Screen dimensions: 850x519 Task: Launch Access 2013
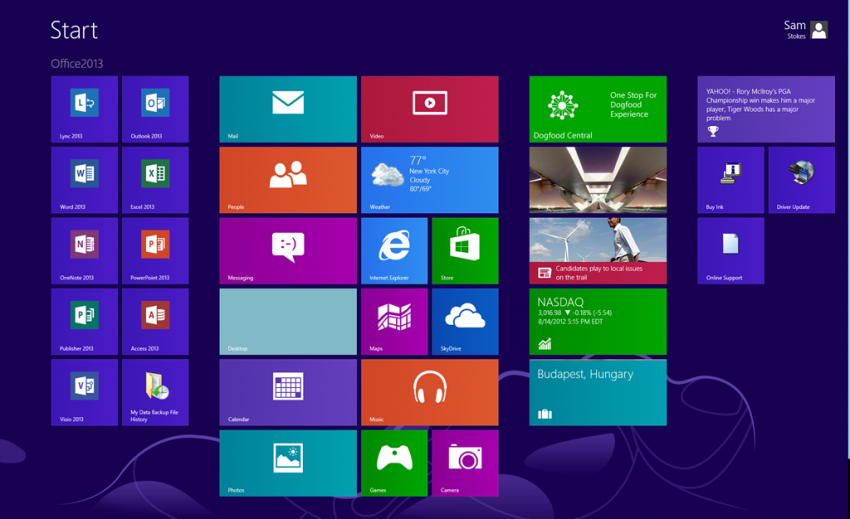[155, 322]
